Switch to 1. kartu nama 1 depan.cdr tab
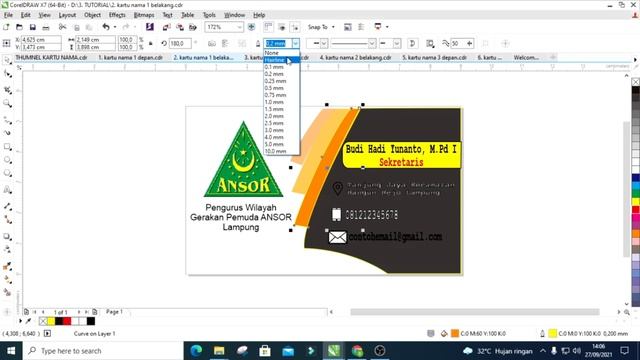Viewport: 640px width, 360px height. tap(130, 58)
